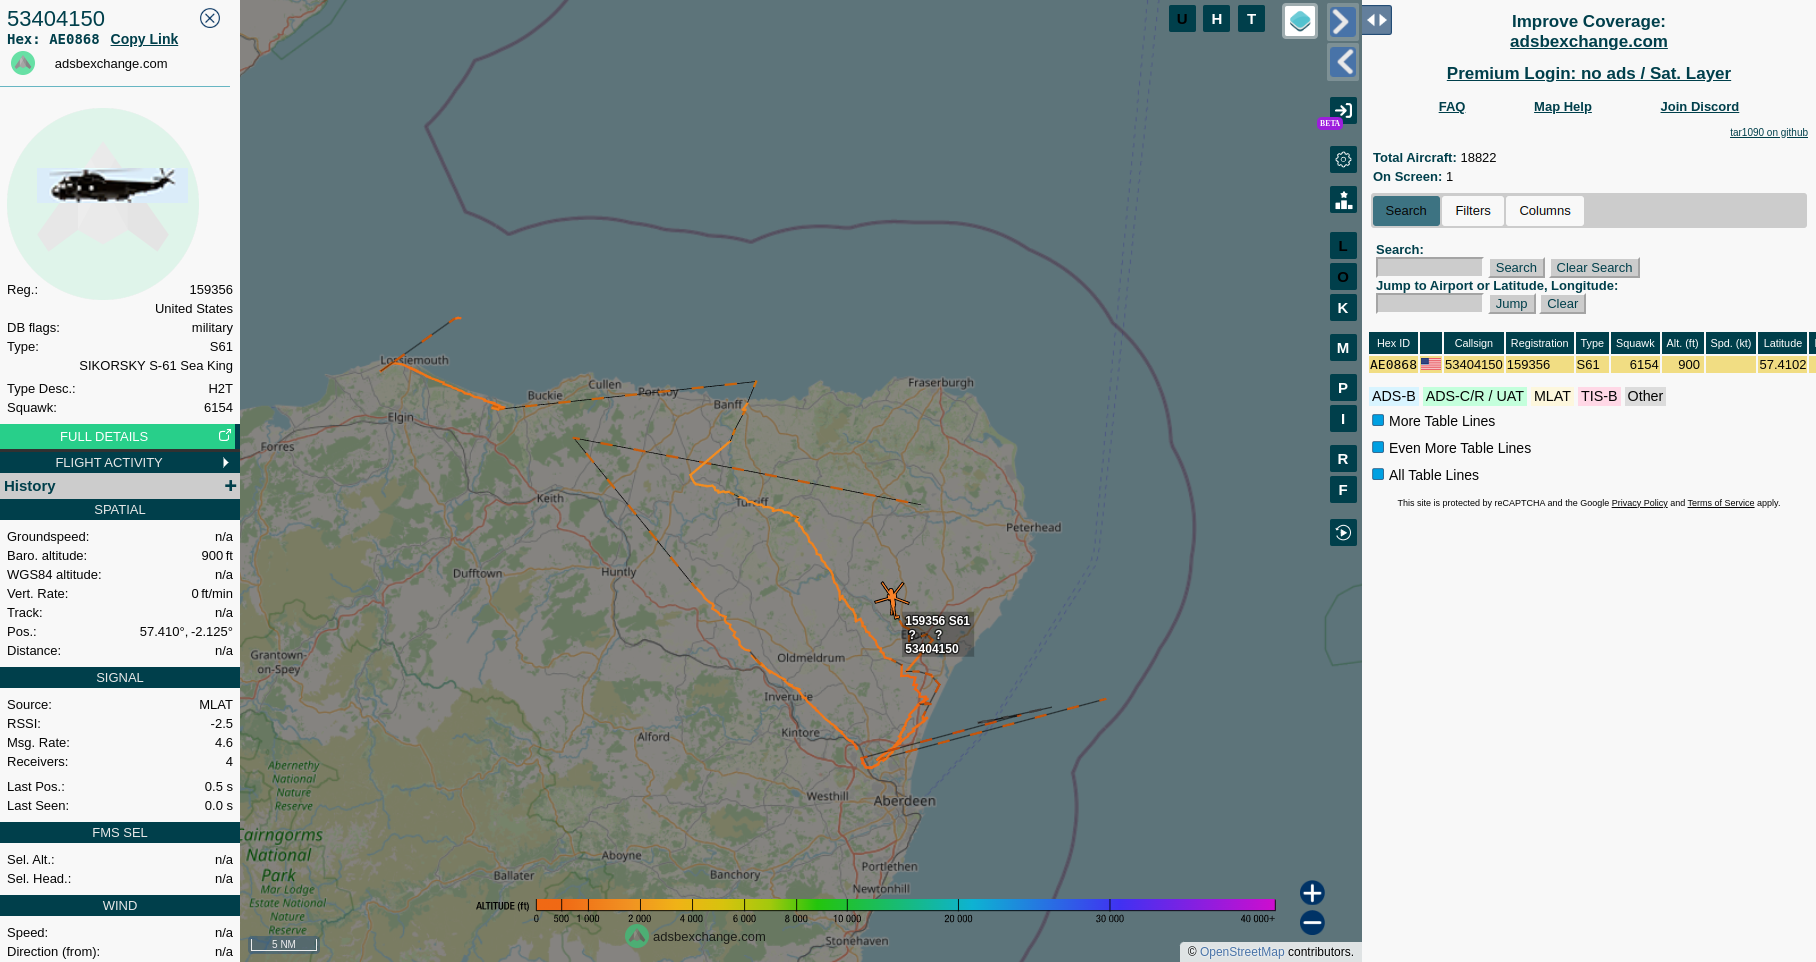Zoom in with the plus button
Screen dimensions: 1816x962
pyautogui.click(x=1312, y=892)
